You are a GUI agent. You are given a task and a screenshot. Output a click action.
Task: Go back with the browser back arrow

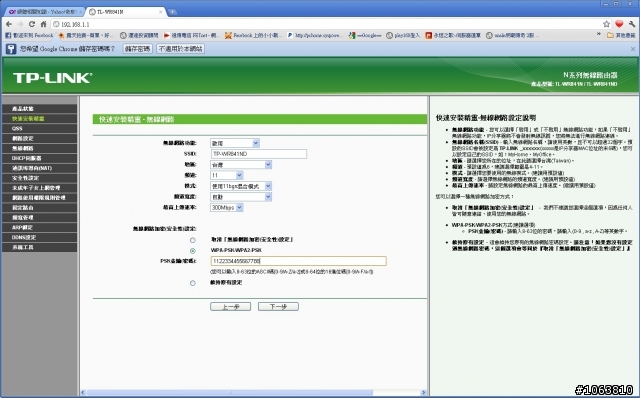[9, 24]
